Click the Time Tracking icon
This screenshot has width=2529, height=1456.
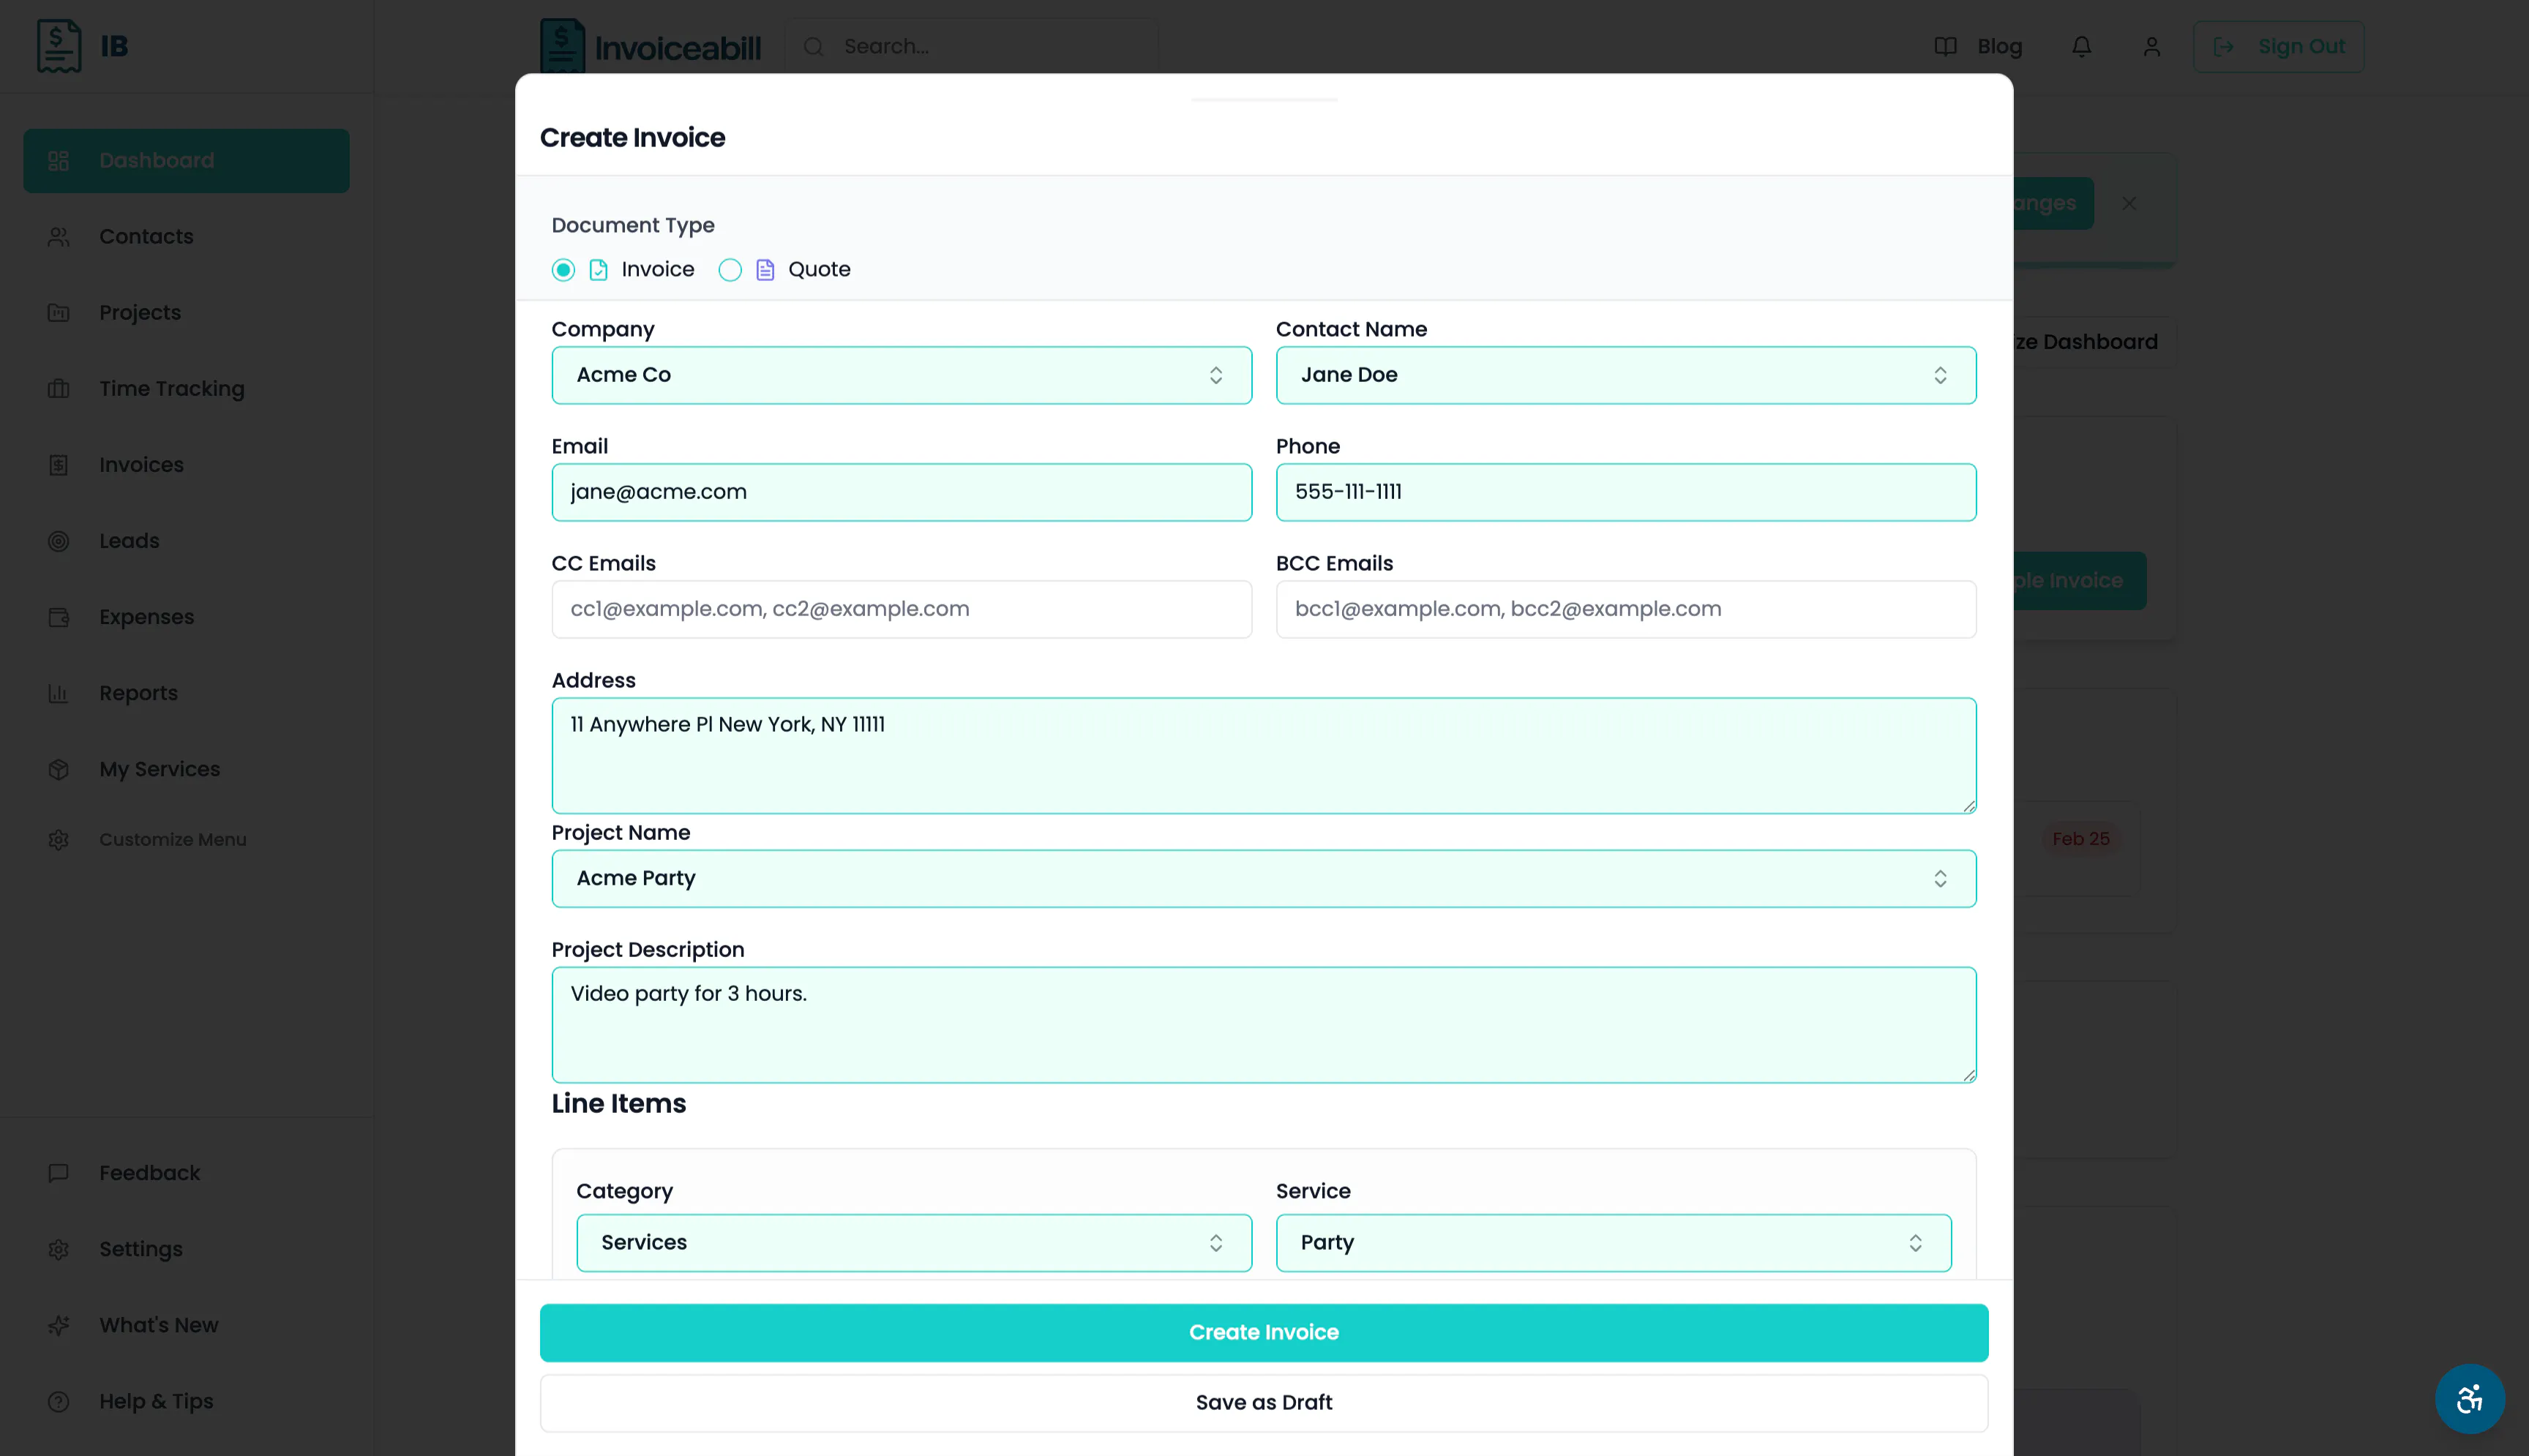(59, 389)
